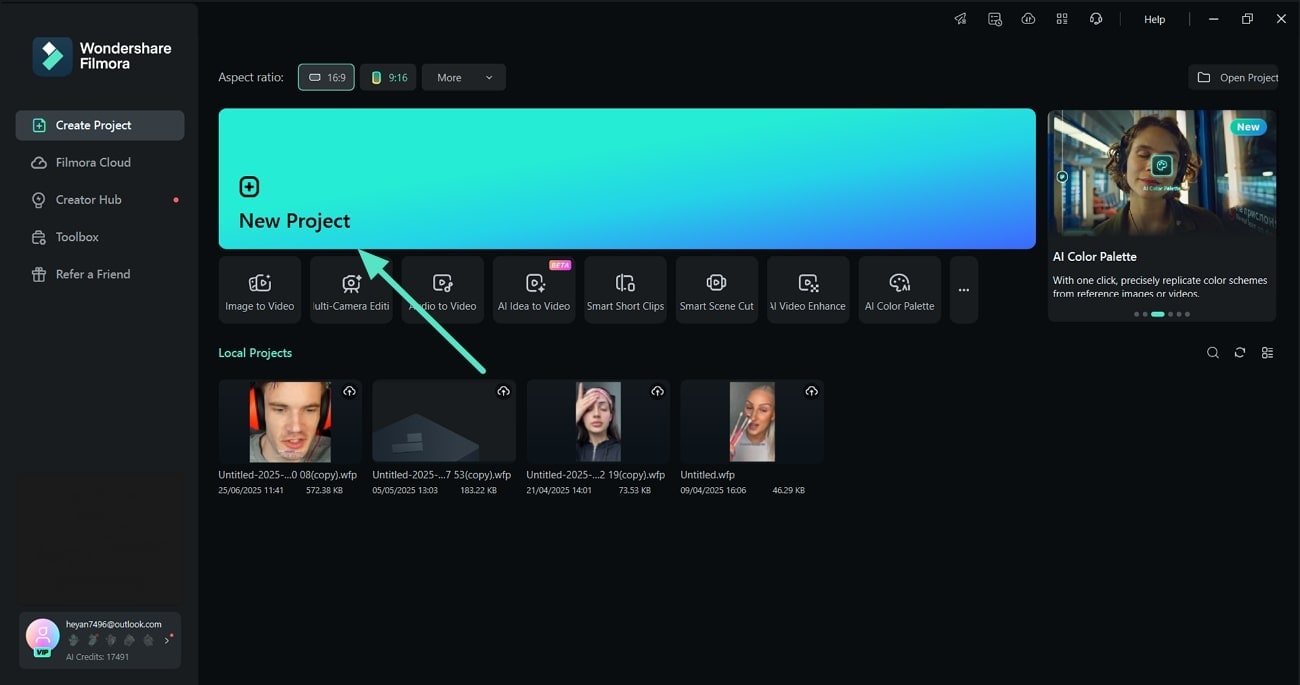Click the Local Projects heading

255,353
